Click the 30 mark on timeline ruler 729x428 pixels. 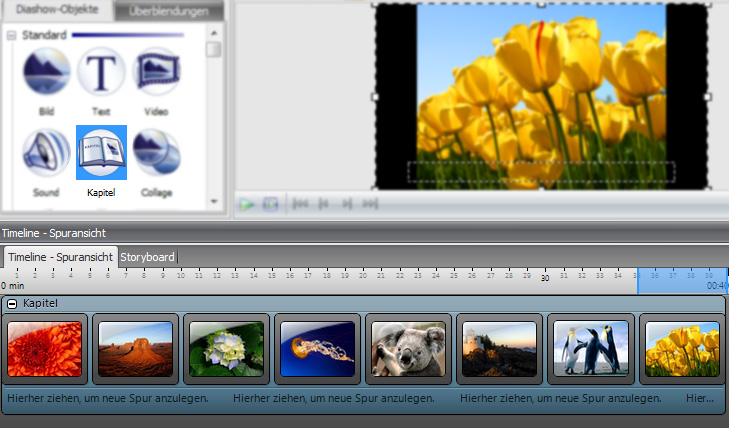(545, 278)
